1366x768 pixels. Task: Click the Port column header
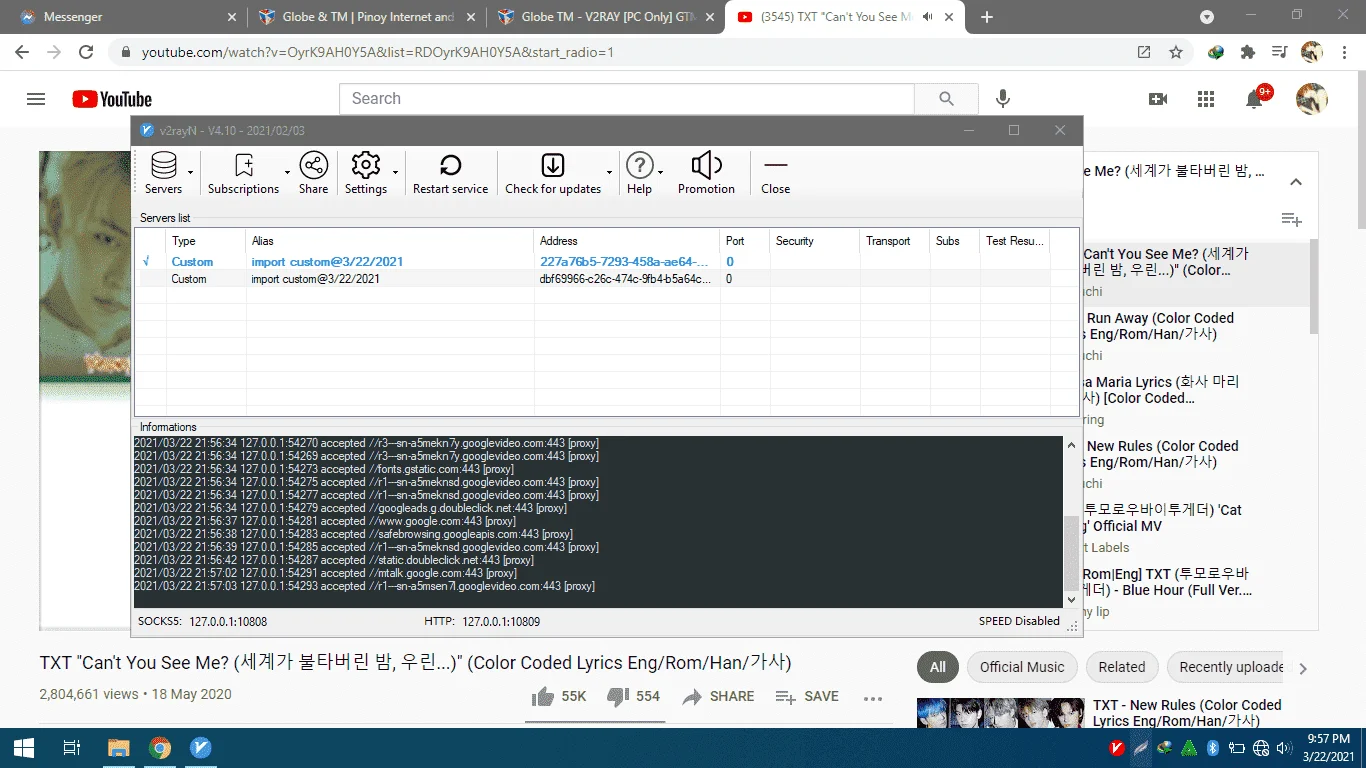click(744, 241)
